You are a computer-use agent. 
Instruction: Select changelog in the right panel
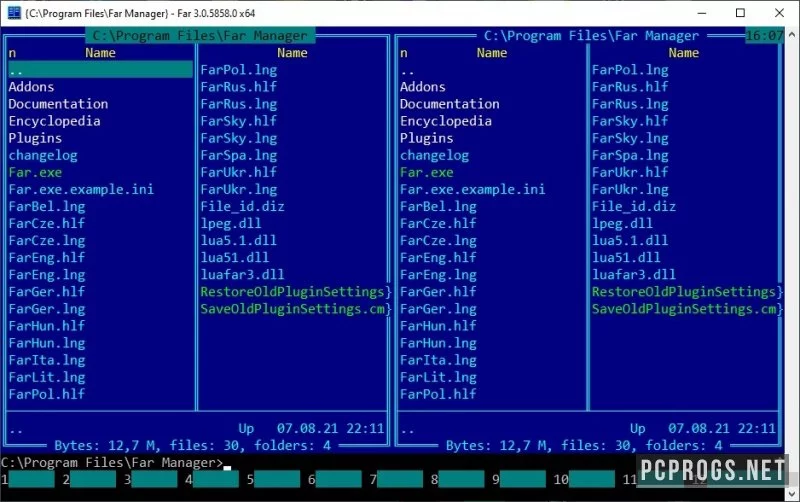(434, 155)
